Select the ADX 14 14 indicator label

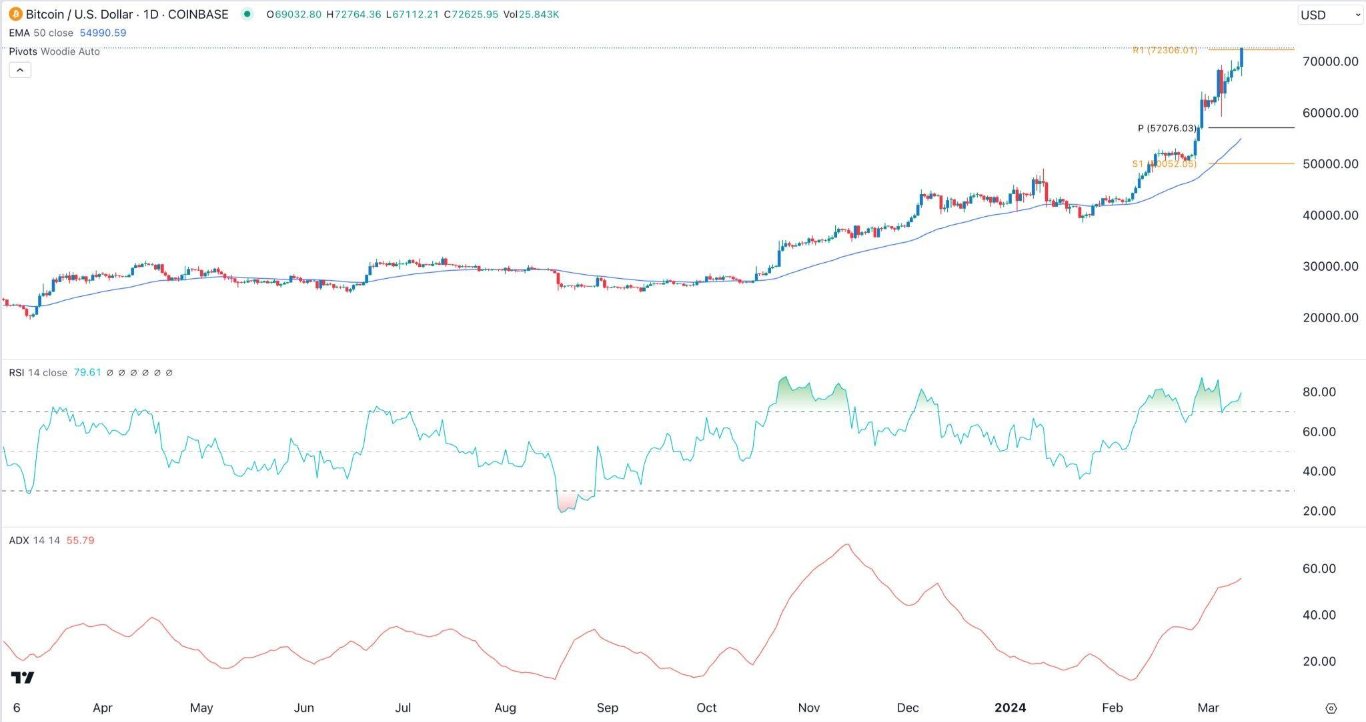coord(33,540)
